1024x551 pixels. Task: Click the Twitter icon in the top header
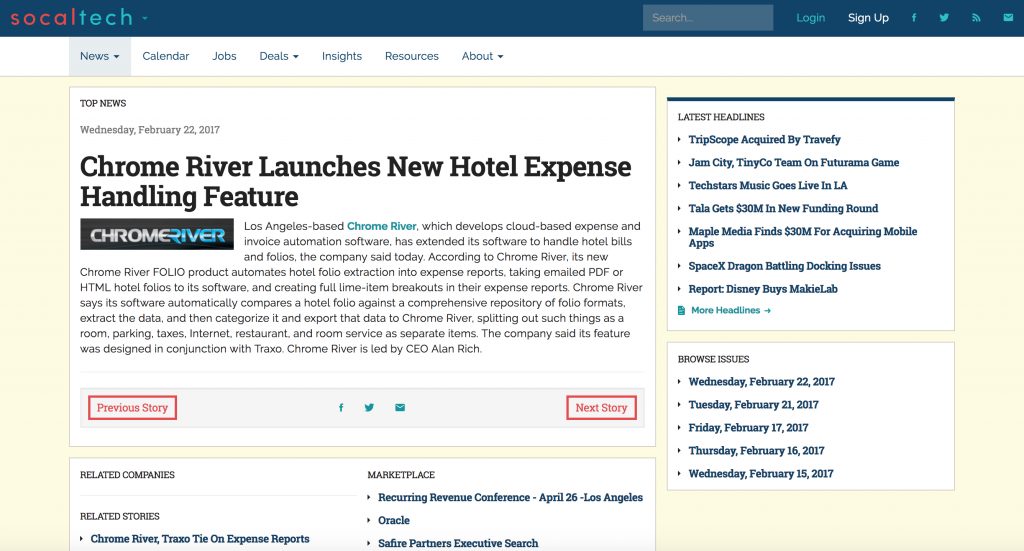(944, 18)
